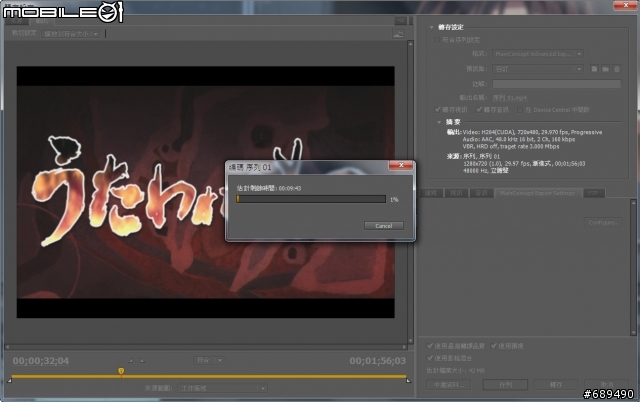Image resolution: width=640 pixels, height=402 pixels.
Task: Switch to the 音訊 audio tab
Action: 481,193
